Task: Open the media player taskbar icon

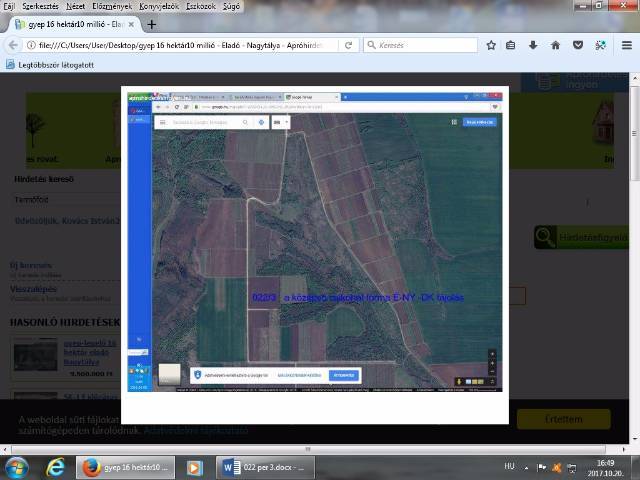Action: click(194, 467)
